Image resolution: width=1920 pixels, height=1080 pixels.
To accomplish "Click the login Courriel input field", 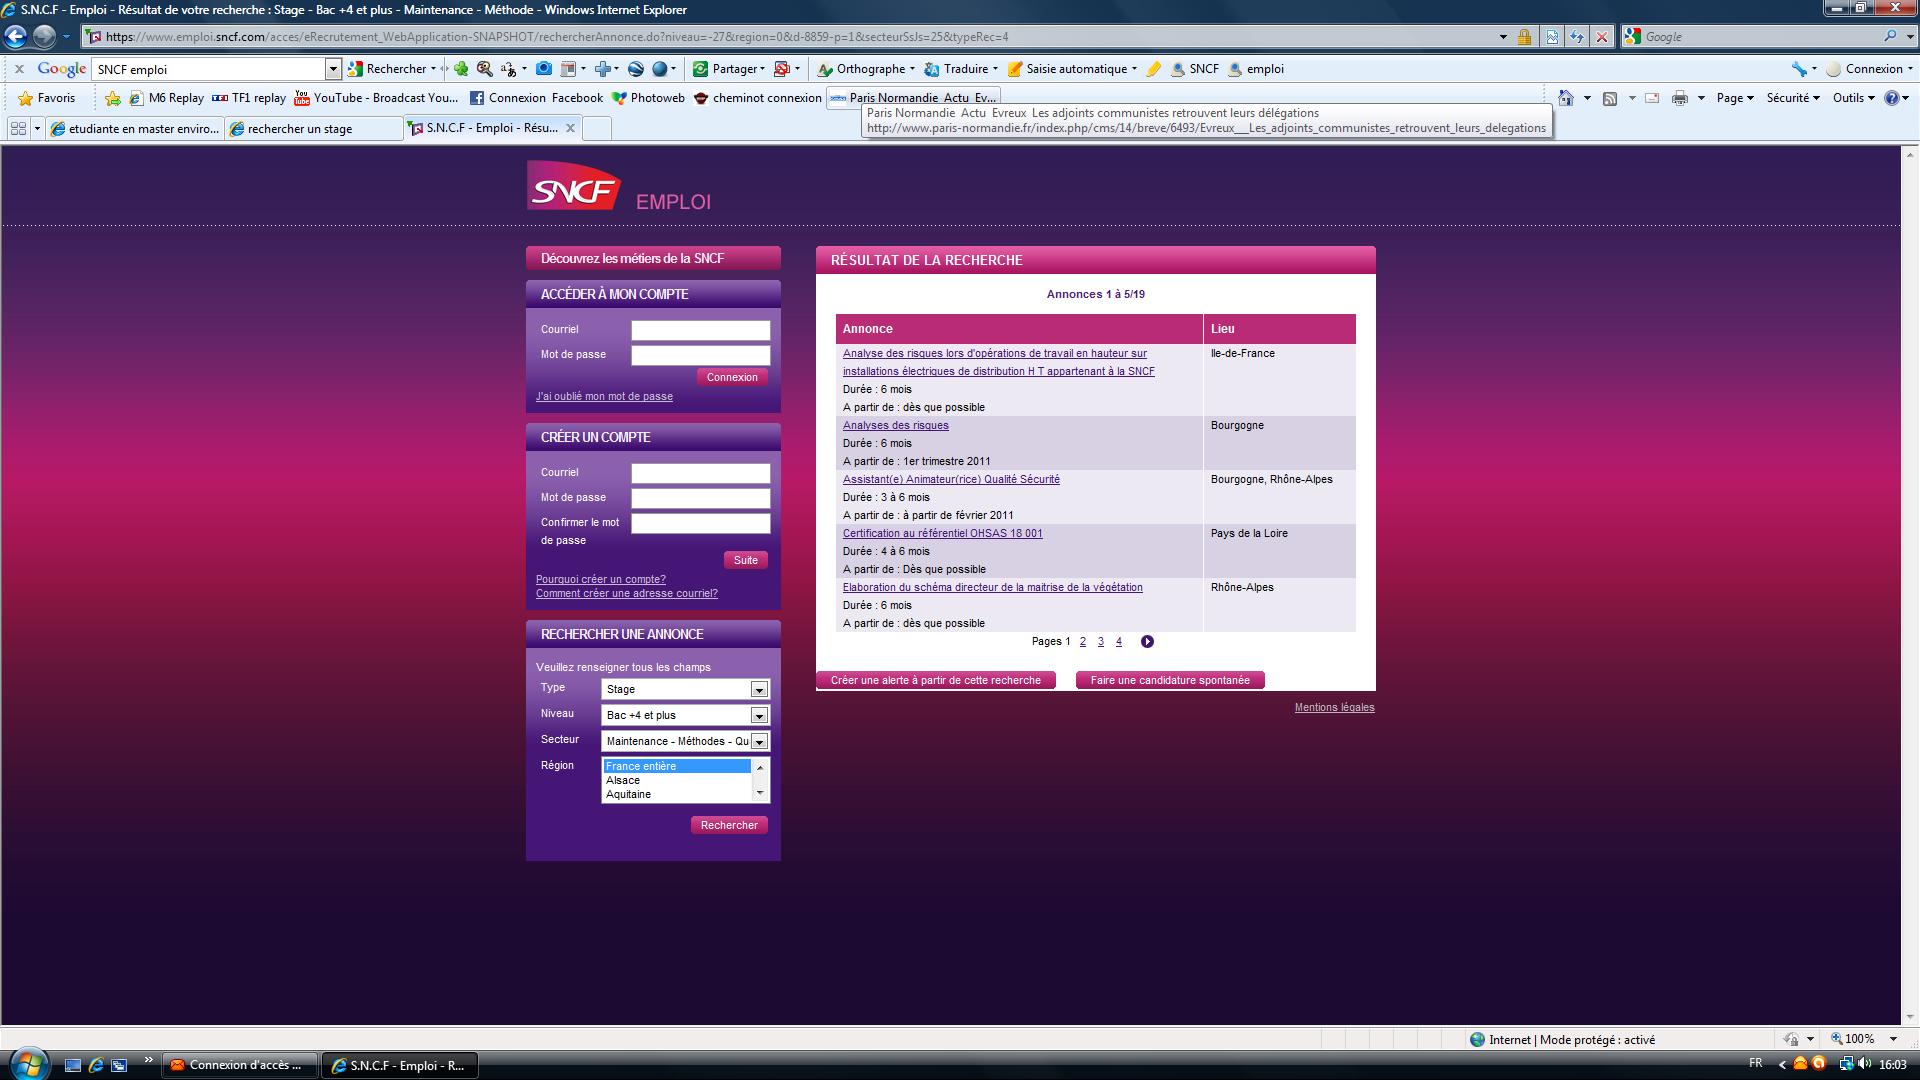I will pos(700,330).
